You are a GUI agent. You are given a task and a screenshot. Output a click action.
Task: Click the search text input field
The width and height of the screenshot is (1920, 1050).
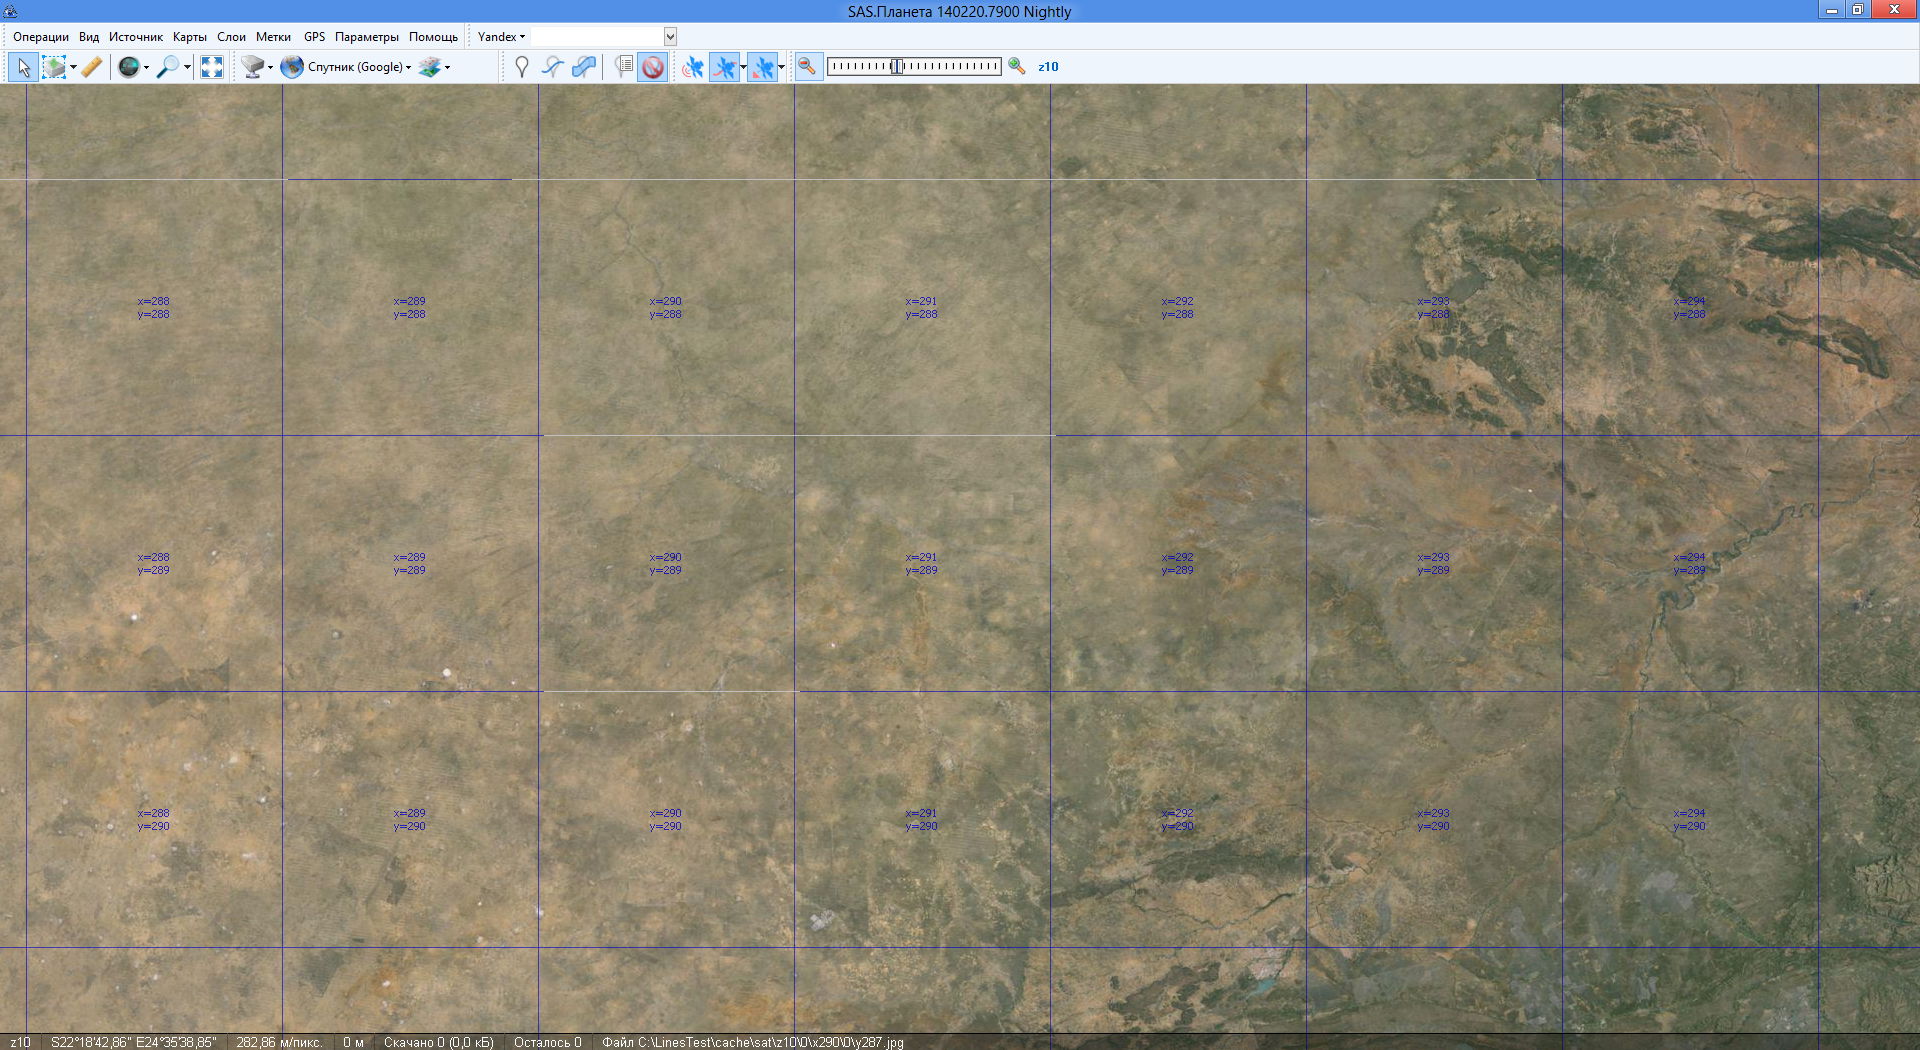tap(597, 37)
